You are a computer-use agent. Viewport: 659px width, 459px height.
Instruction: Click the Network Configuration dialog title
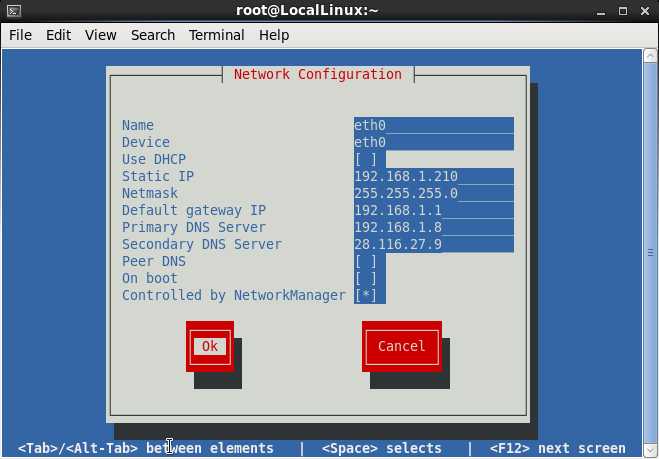[x=318, y=74]
